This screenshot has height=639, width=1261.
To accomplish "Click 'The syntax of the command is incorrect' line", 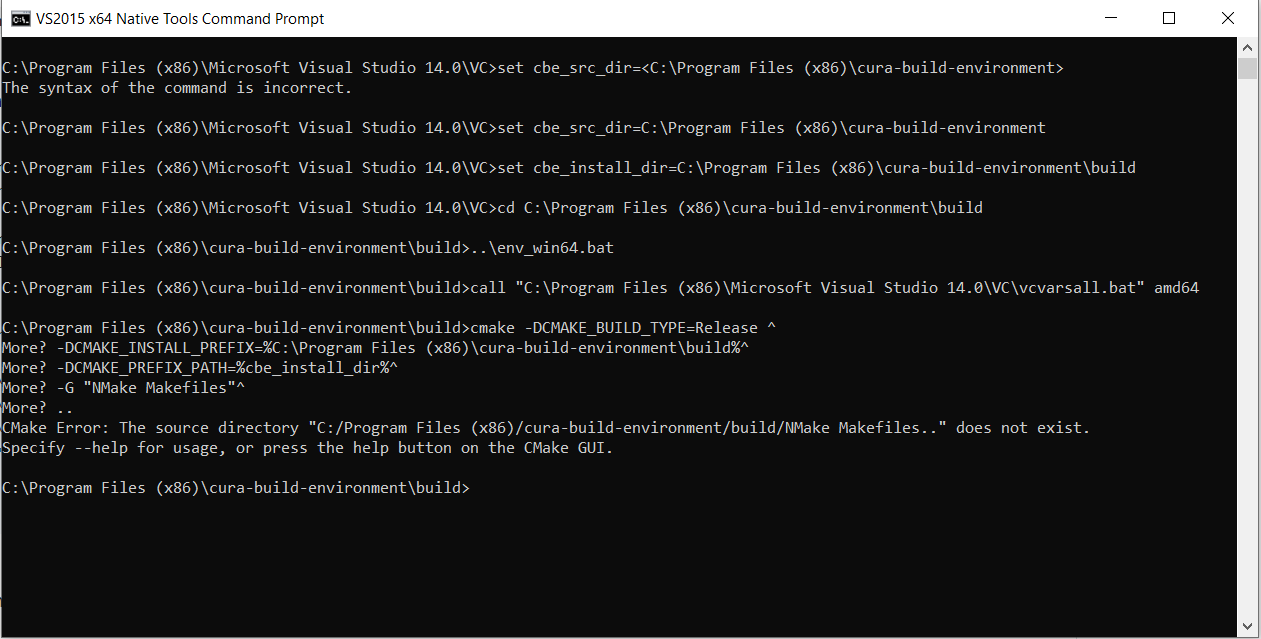I will point(177,88).
